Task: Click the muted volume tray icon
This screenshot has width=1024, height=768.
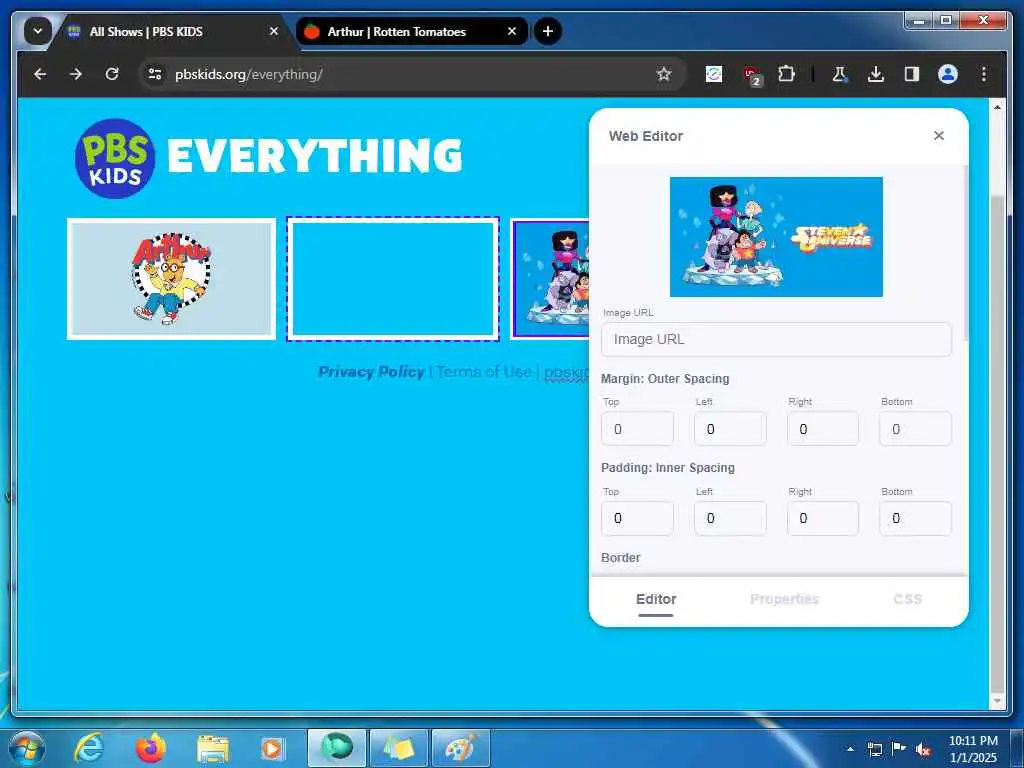Action: tap(923, 750)
